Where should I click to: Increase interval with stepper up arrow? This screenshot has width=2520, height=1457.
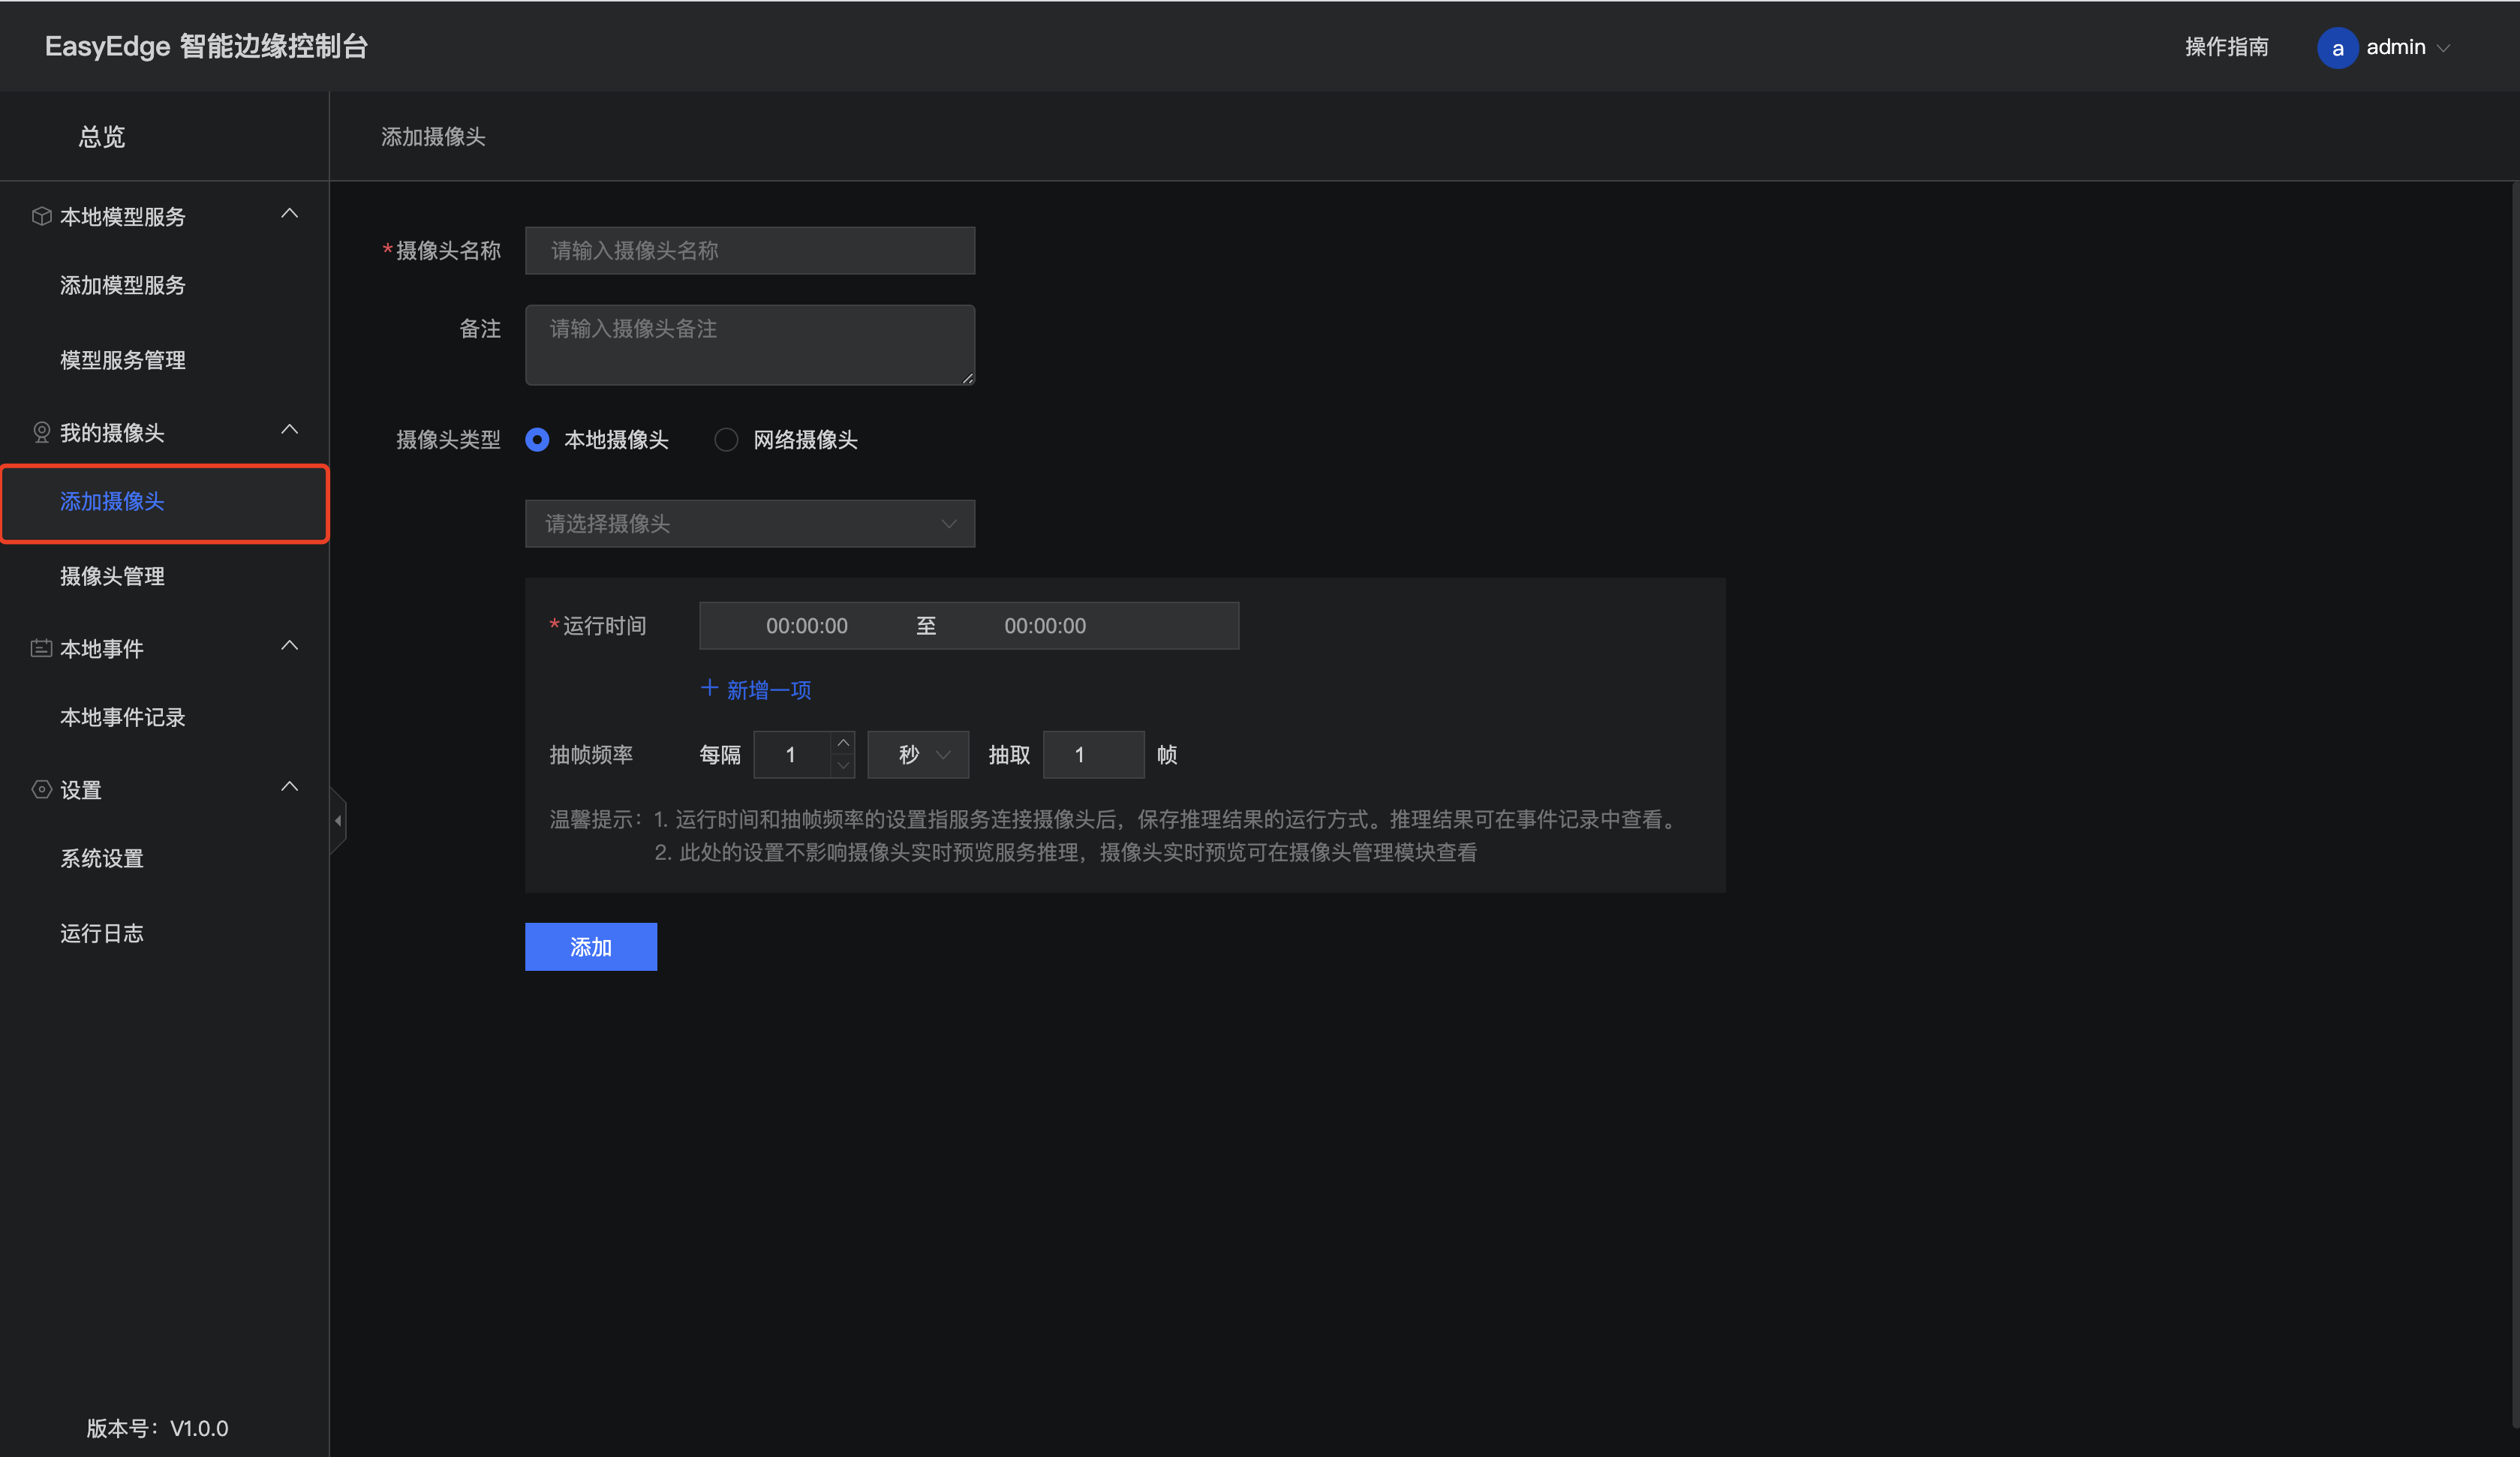(x=843, y=742)
